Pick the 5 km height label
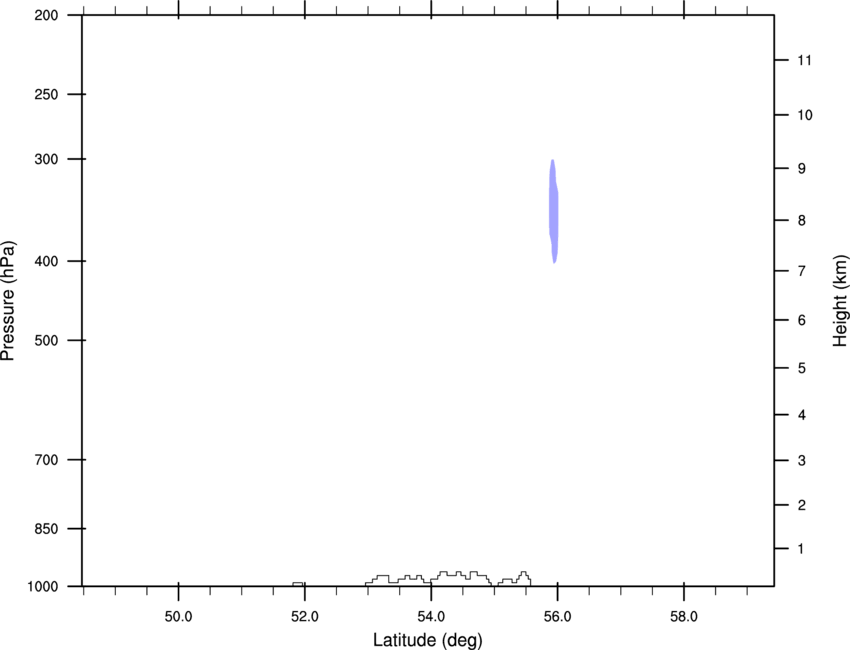Screen dimensions: 850x650 pos(802,369)
